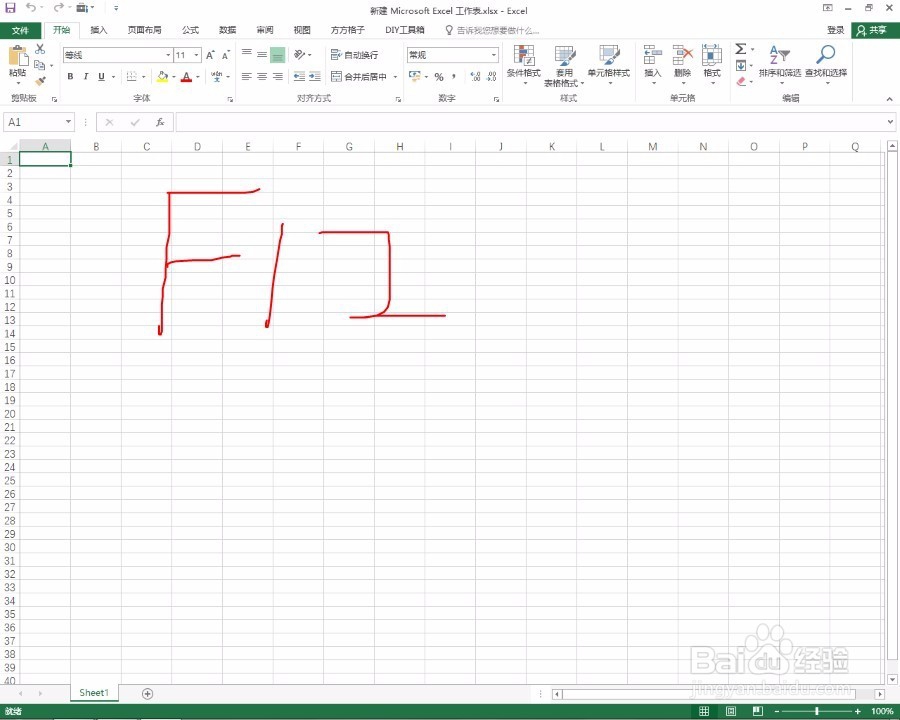The image size is (900, 720).
Task: Click the Save icon in quick access toolbar
Action: point(10,8)
